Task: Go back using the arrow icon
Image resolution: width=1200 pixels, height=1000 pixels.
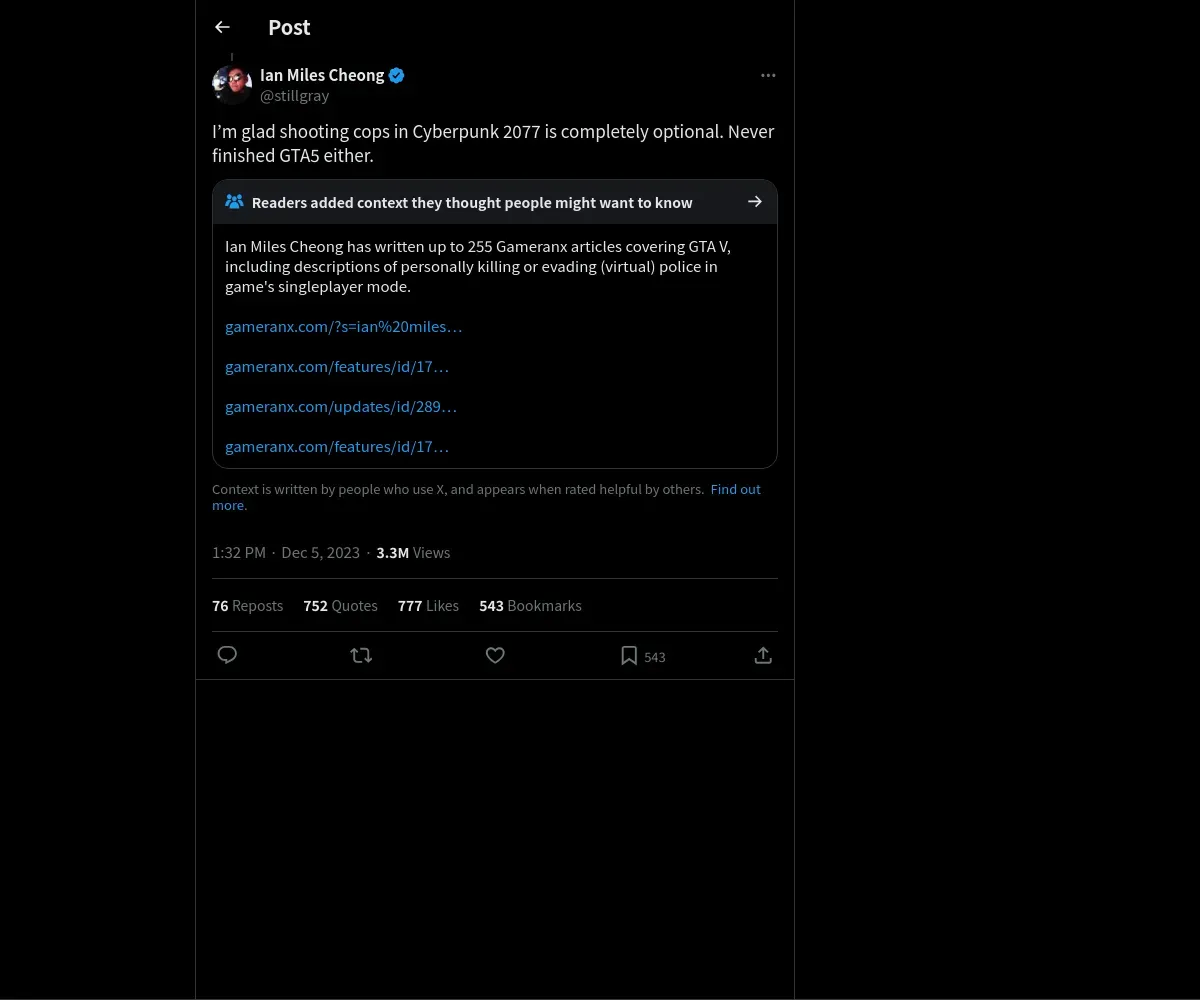Action: (222, 27)
